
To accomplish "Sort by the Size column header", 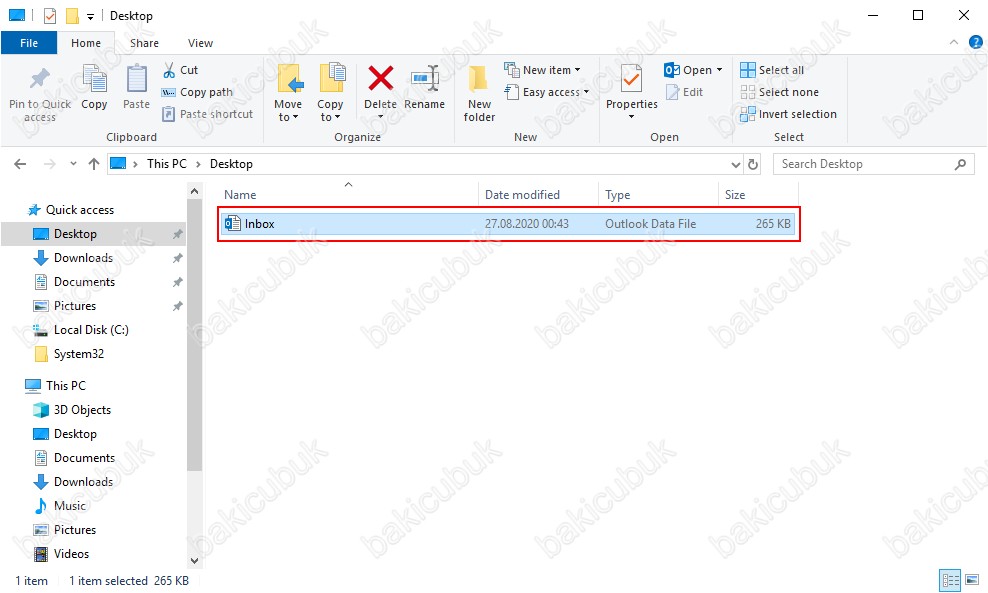I will point(758,195).
